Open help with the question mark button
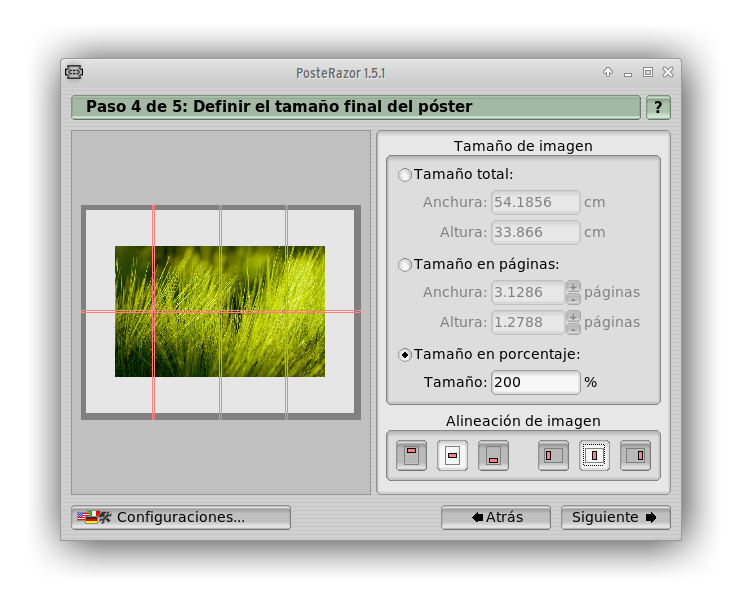The image size is (747, 590). (x=658, y=107)
